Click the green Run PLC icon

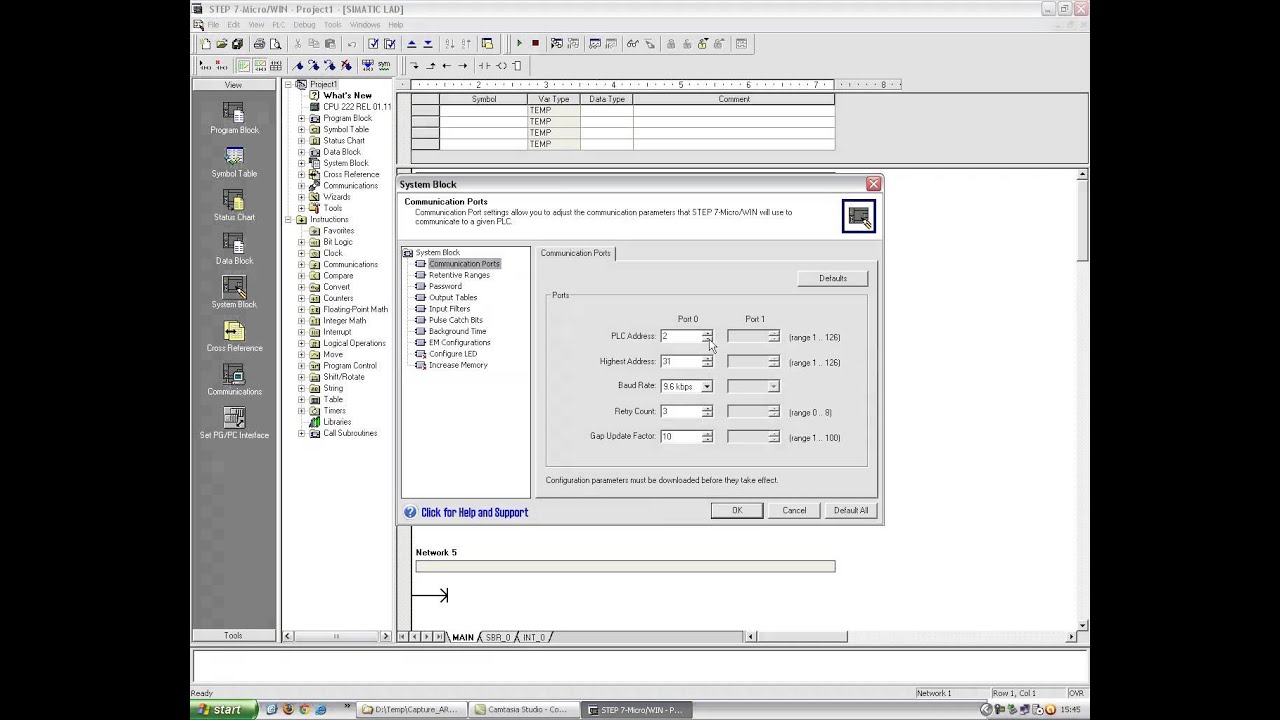point(519,44)
